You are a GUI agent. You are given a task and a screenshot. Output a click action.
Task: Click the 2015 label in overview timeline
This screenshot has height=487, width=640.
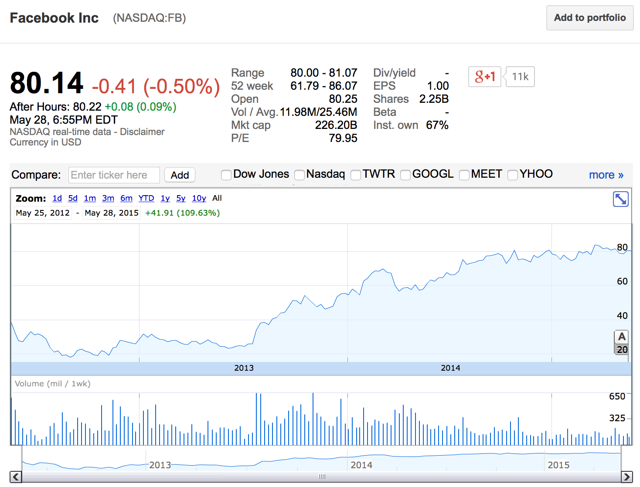pos(558,465)
